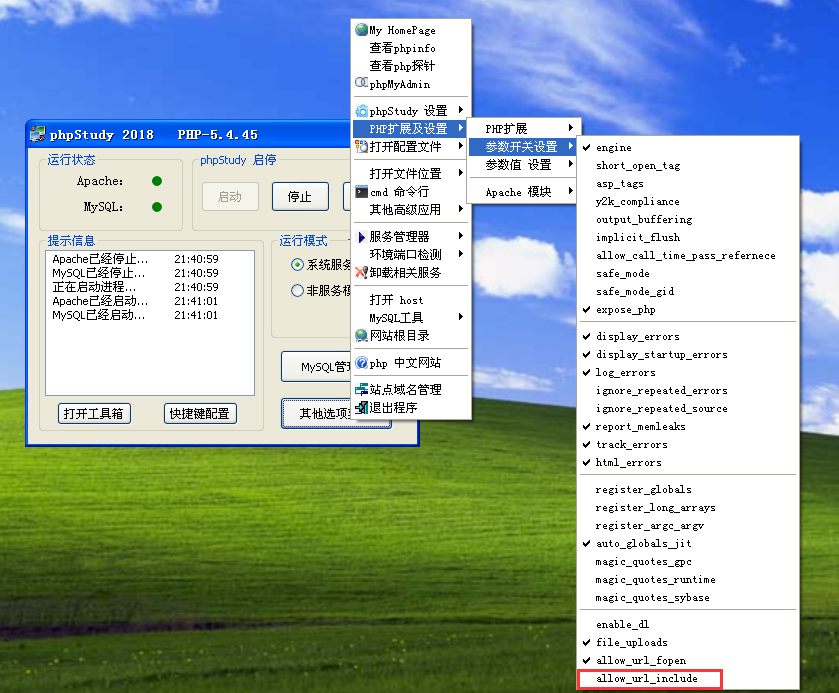This screenshot has height=693, width=839.
Task: Click the 打开工具箱 button
Action: coord(94,413)
